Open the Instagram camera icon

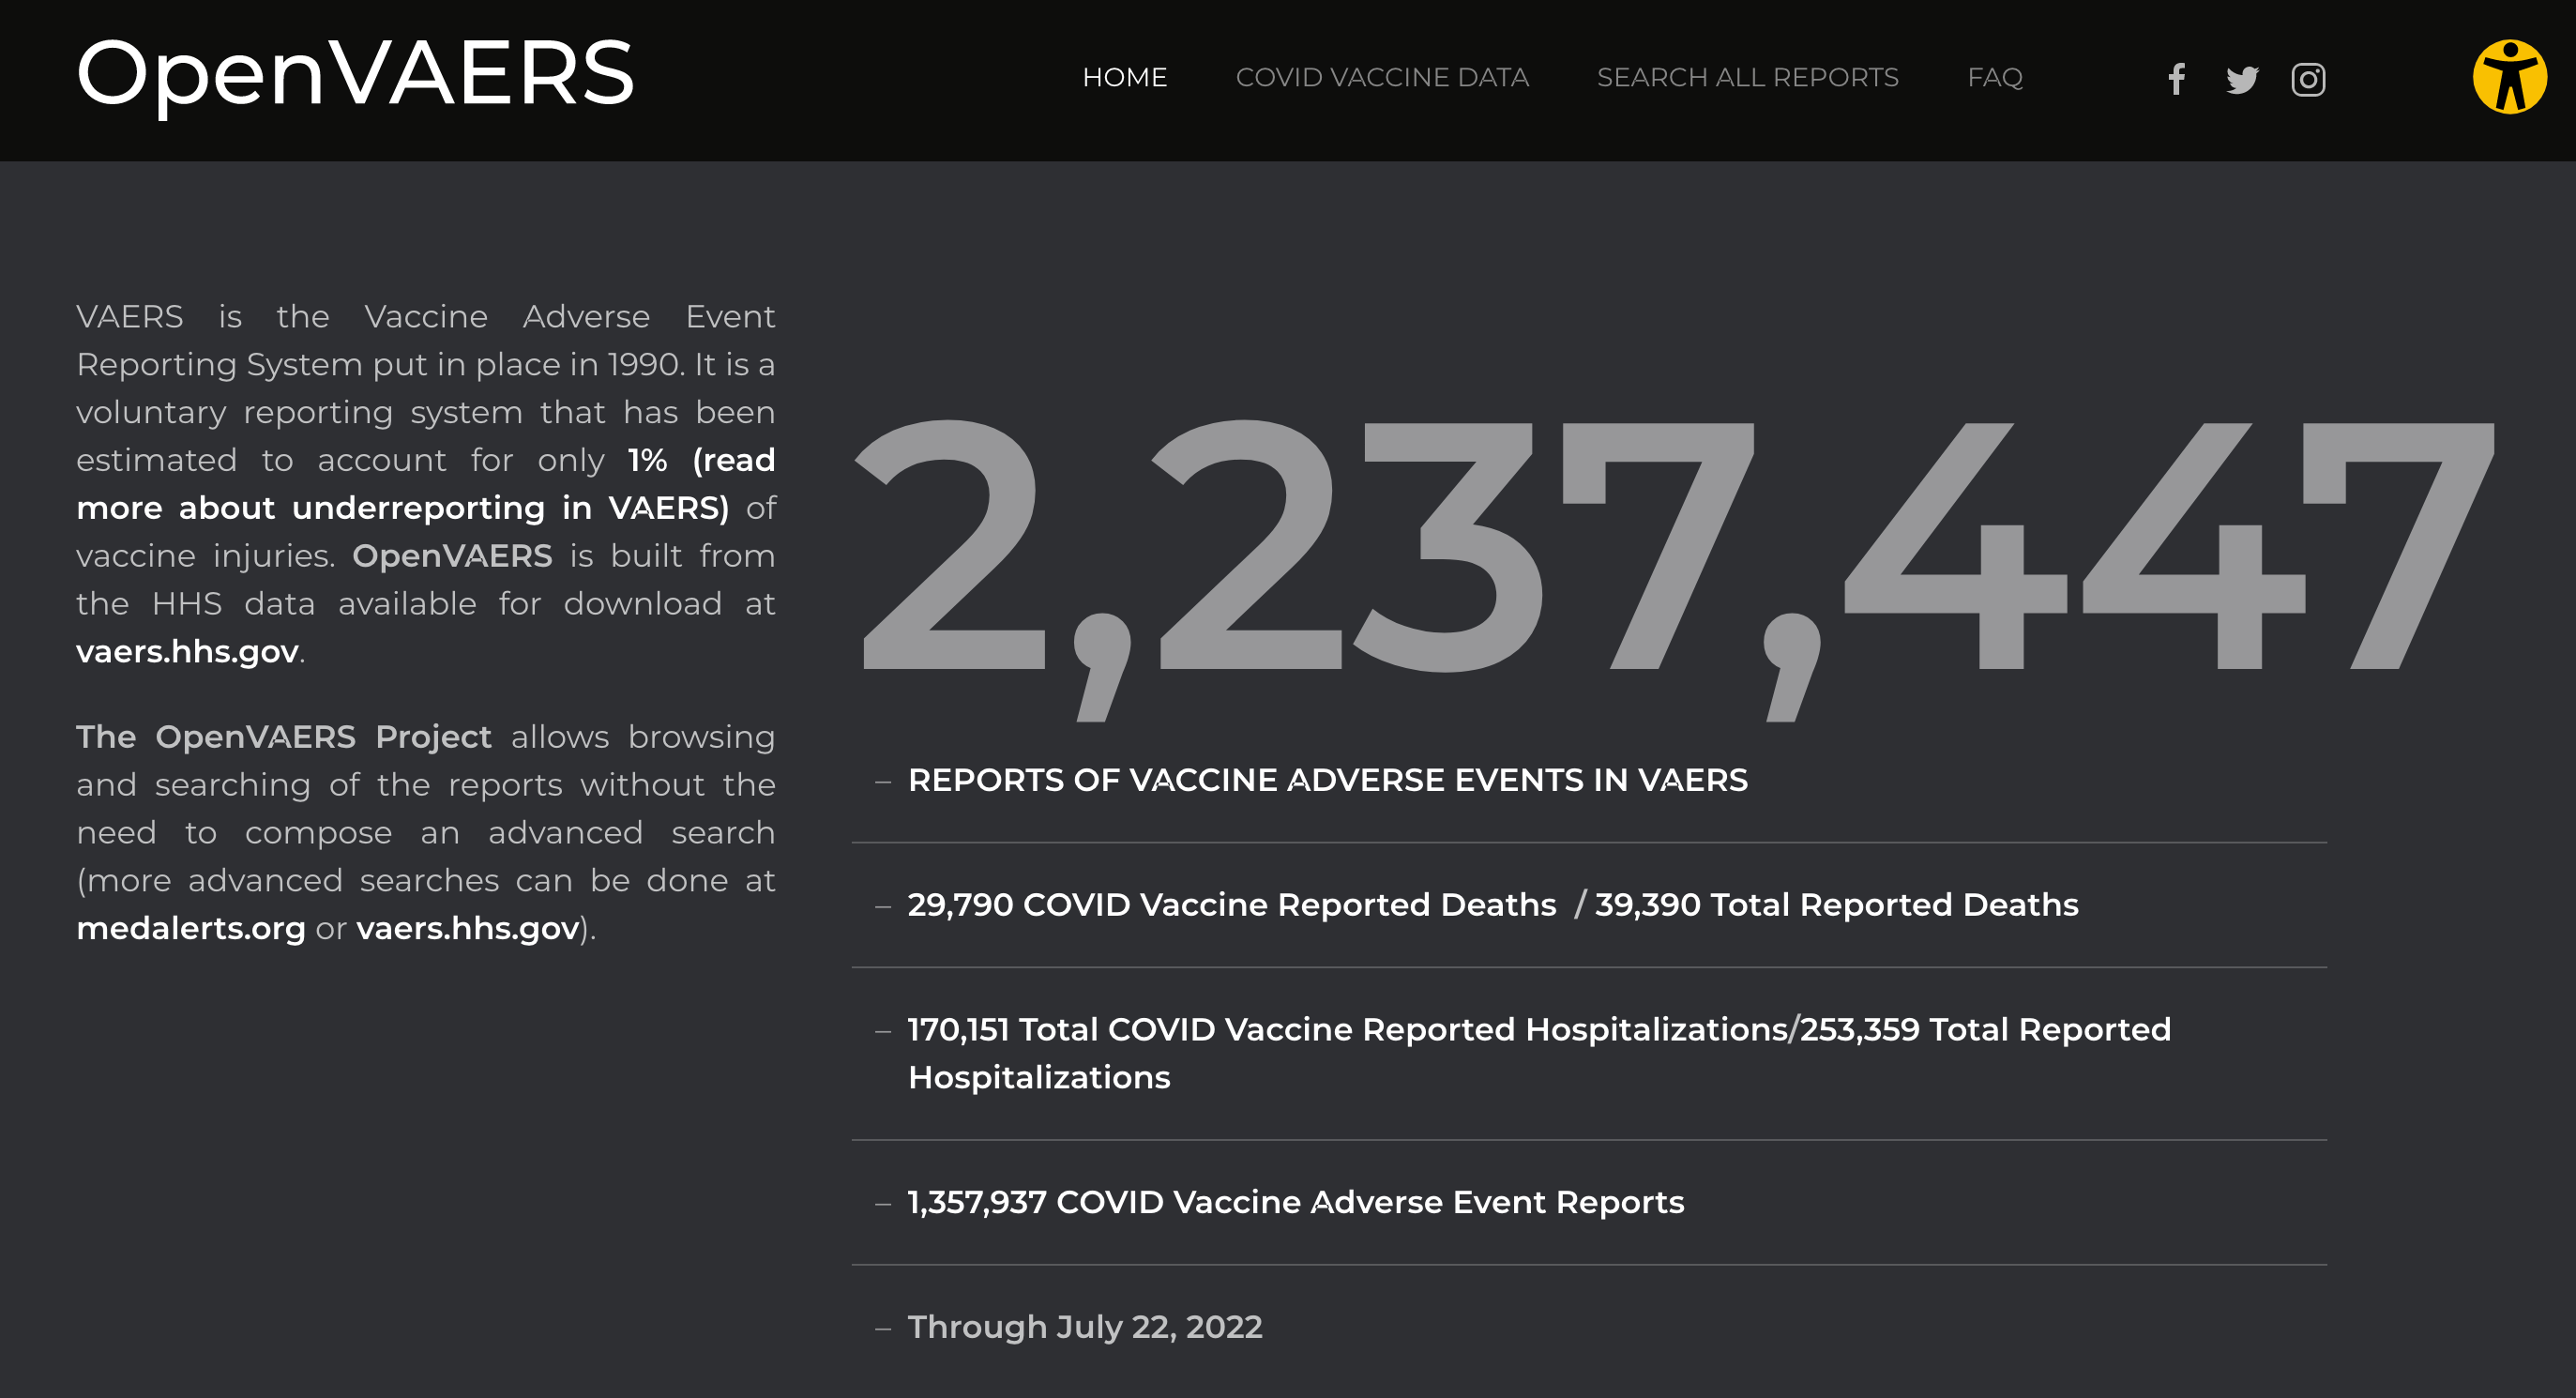click(x=2308, y=79)
